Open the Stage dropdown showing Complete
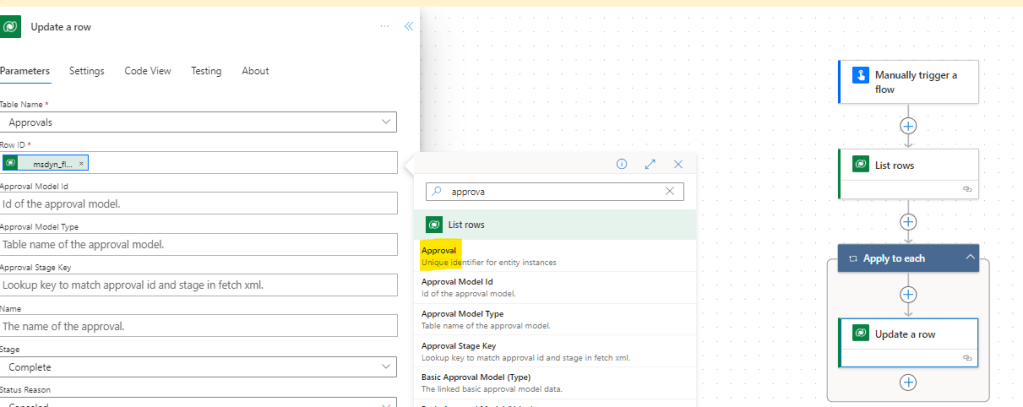 198,367
